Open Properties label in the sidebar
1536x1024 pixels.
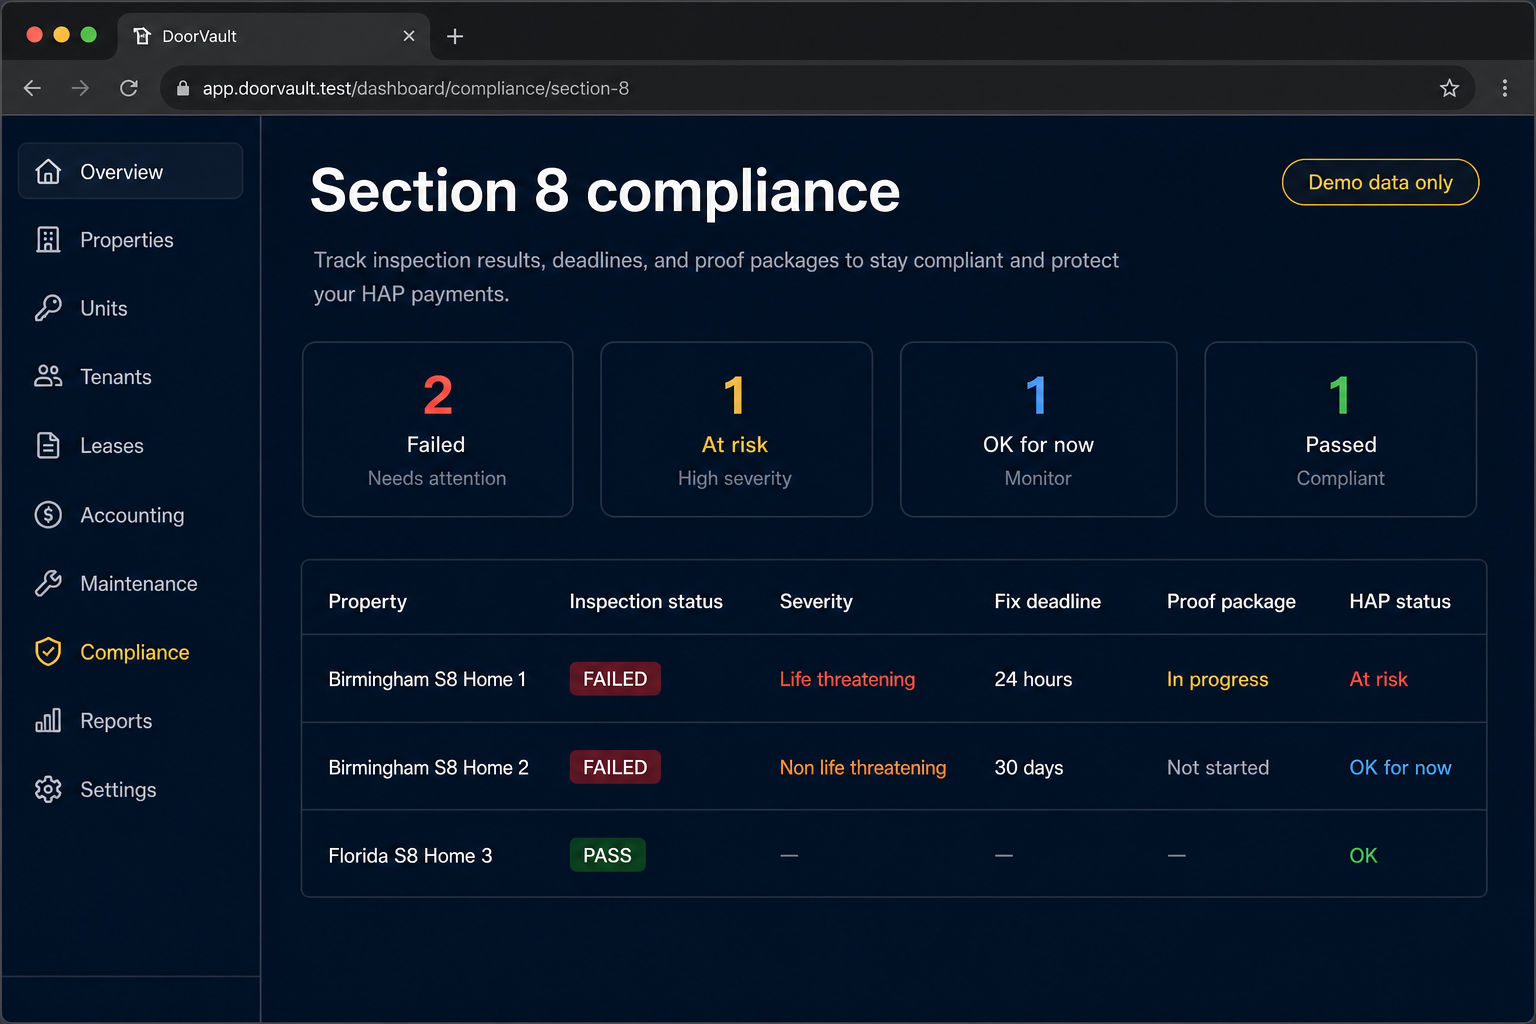pos(127,240)
